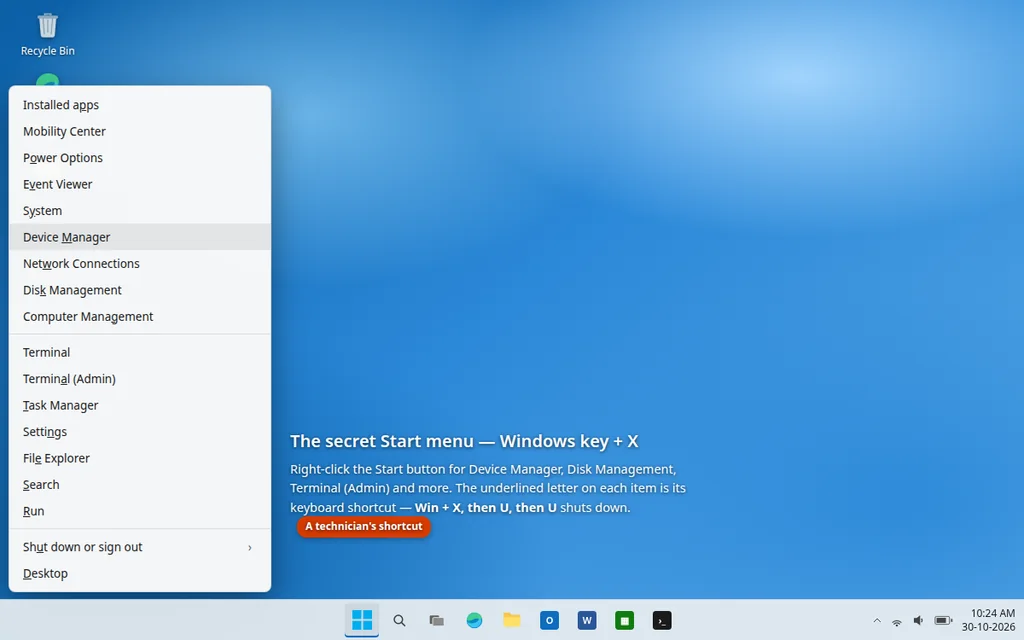Launch Computer Management
This screenshot has width=1024, height=640.
point(140,317)
